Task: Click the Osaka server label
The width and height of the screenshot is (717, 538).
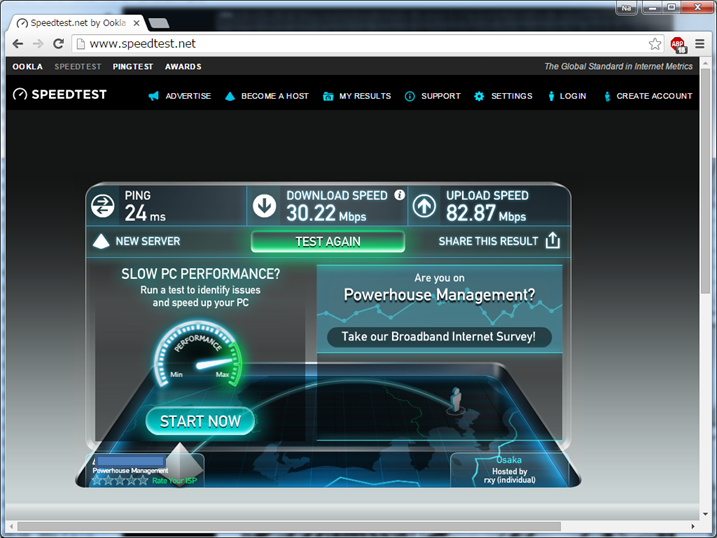Action: pos(509,460)
